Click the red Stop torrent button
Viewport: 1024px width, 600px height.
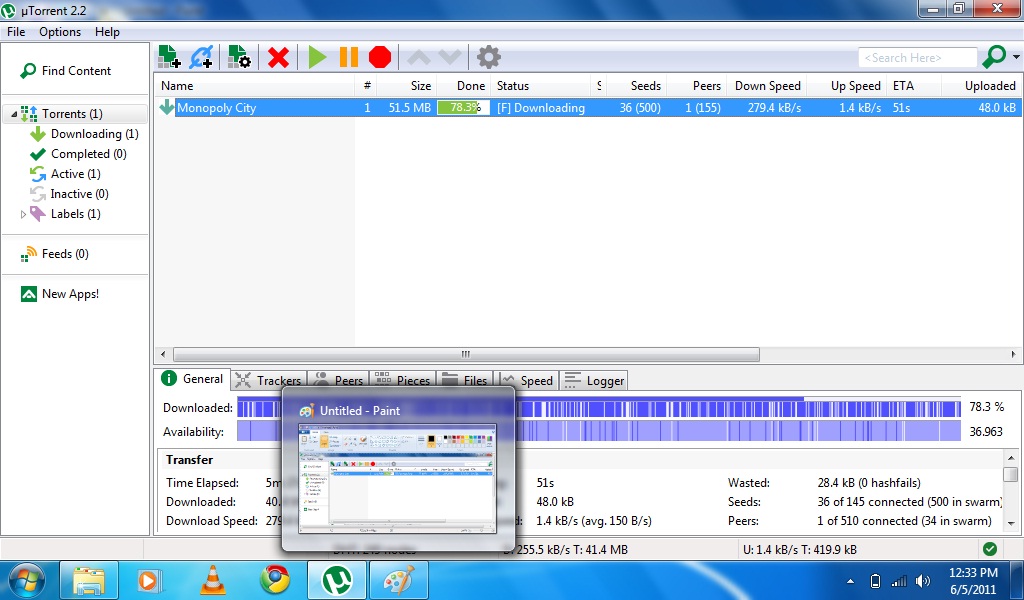379,57
